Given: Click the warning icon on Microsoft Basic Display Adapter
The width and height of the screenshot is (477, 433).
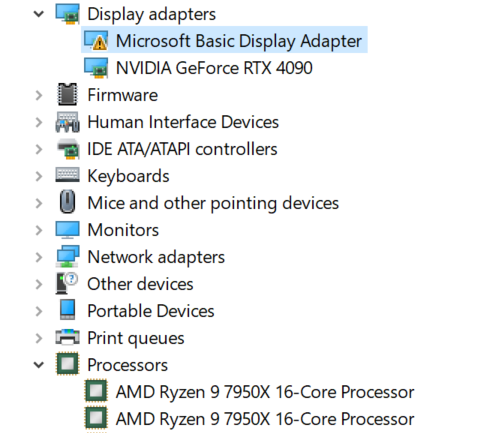Looking at the screenshot, I should click(x=99, y=43).
